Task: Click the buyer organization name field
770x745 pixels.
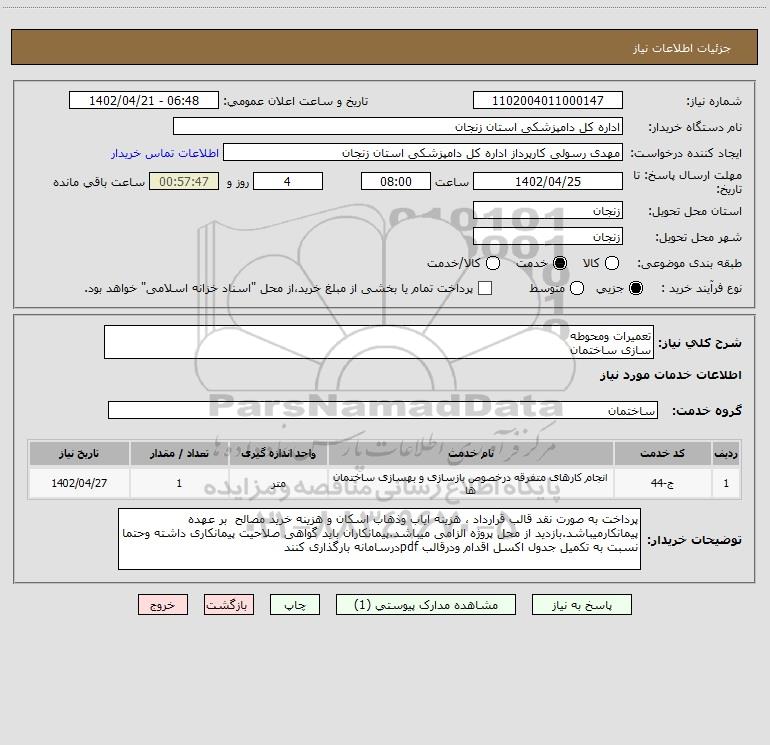Action: [x=398, y=127]
